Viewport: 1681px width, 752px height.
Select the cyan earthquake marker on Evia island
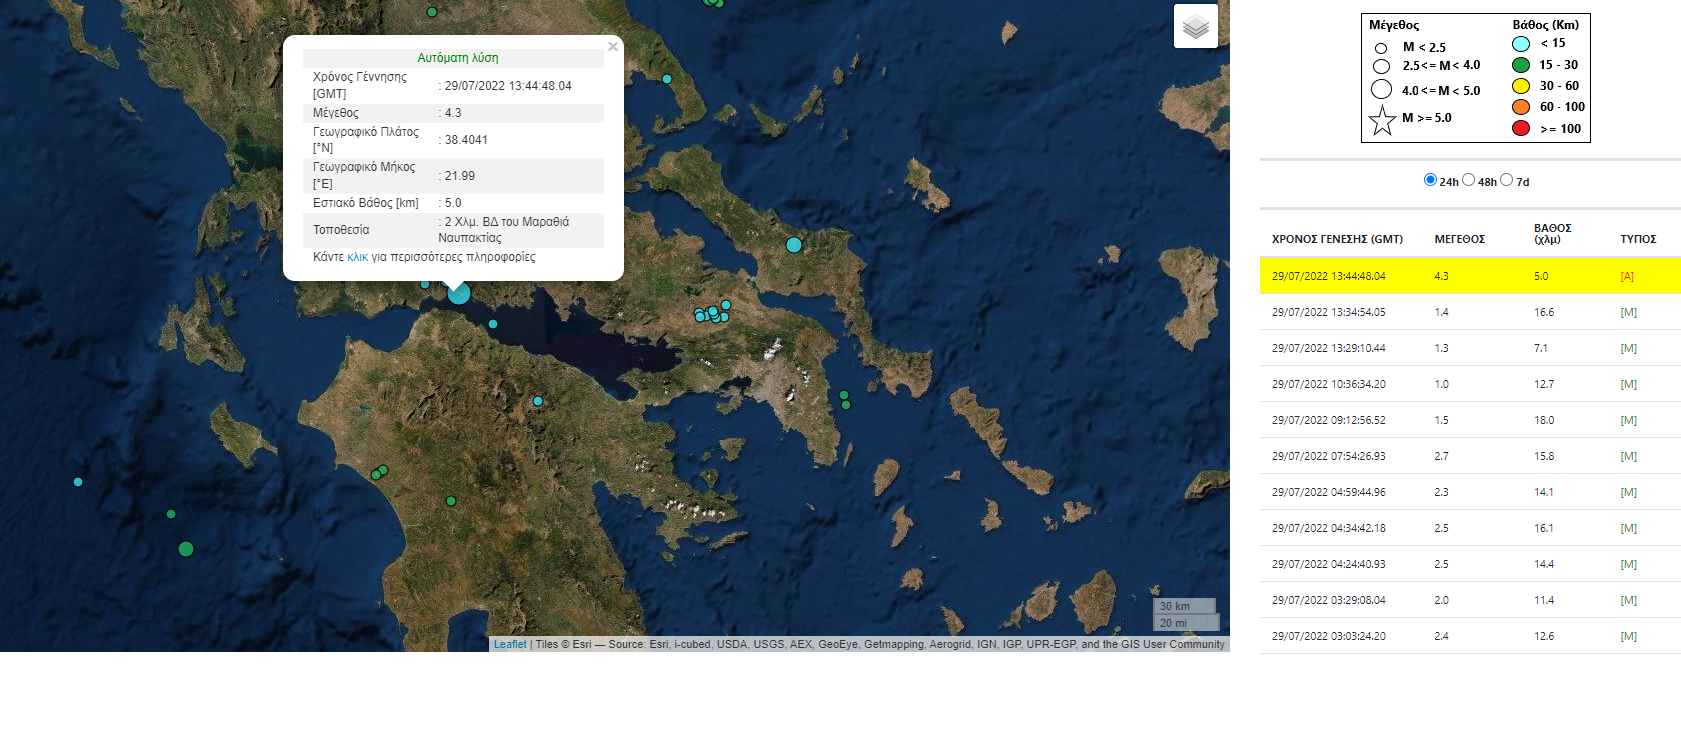coord(794,245)
